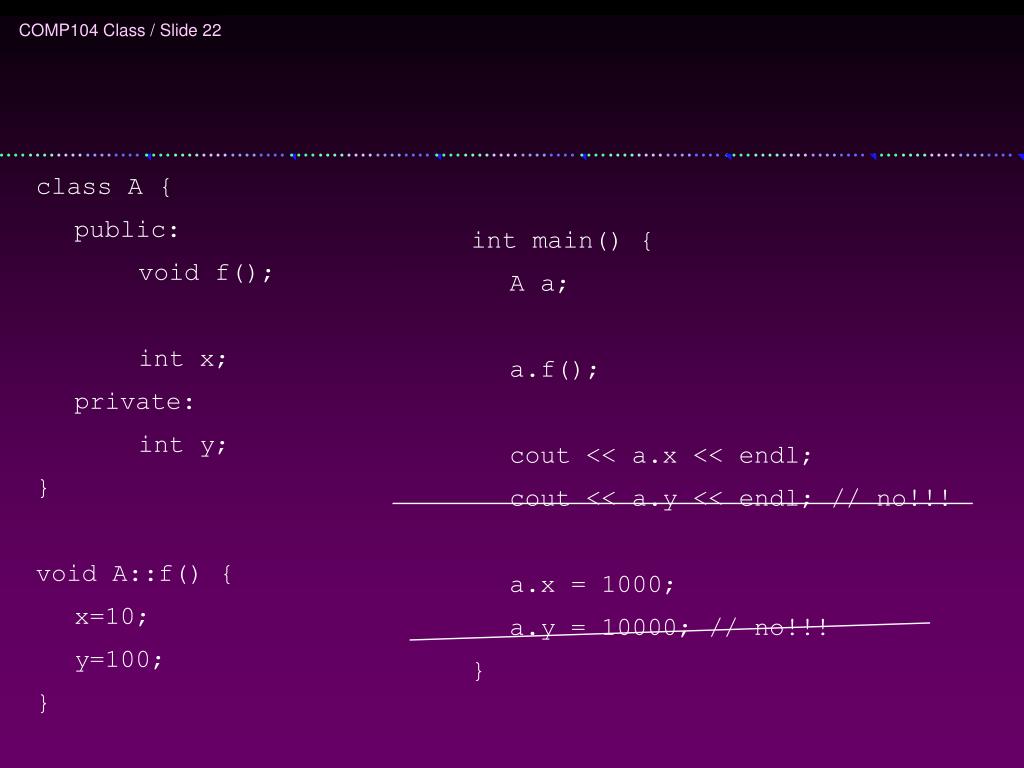Click the 'A a;' object declaration line
The image size is (1024, 768).
(539, 284)
